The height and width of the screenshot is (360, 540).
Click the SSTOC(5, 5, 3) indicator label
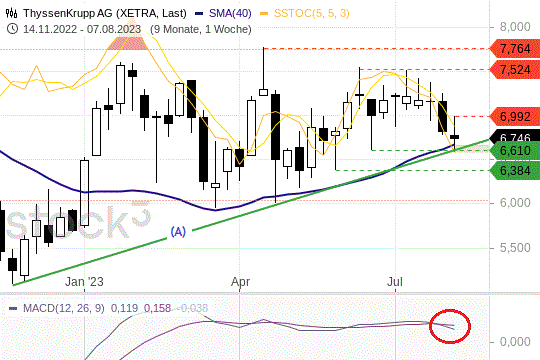coord(312,13)
